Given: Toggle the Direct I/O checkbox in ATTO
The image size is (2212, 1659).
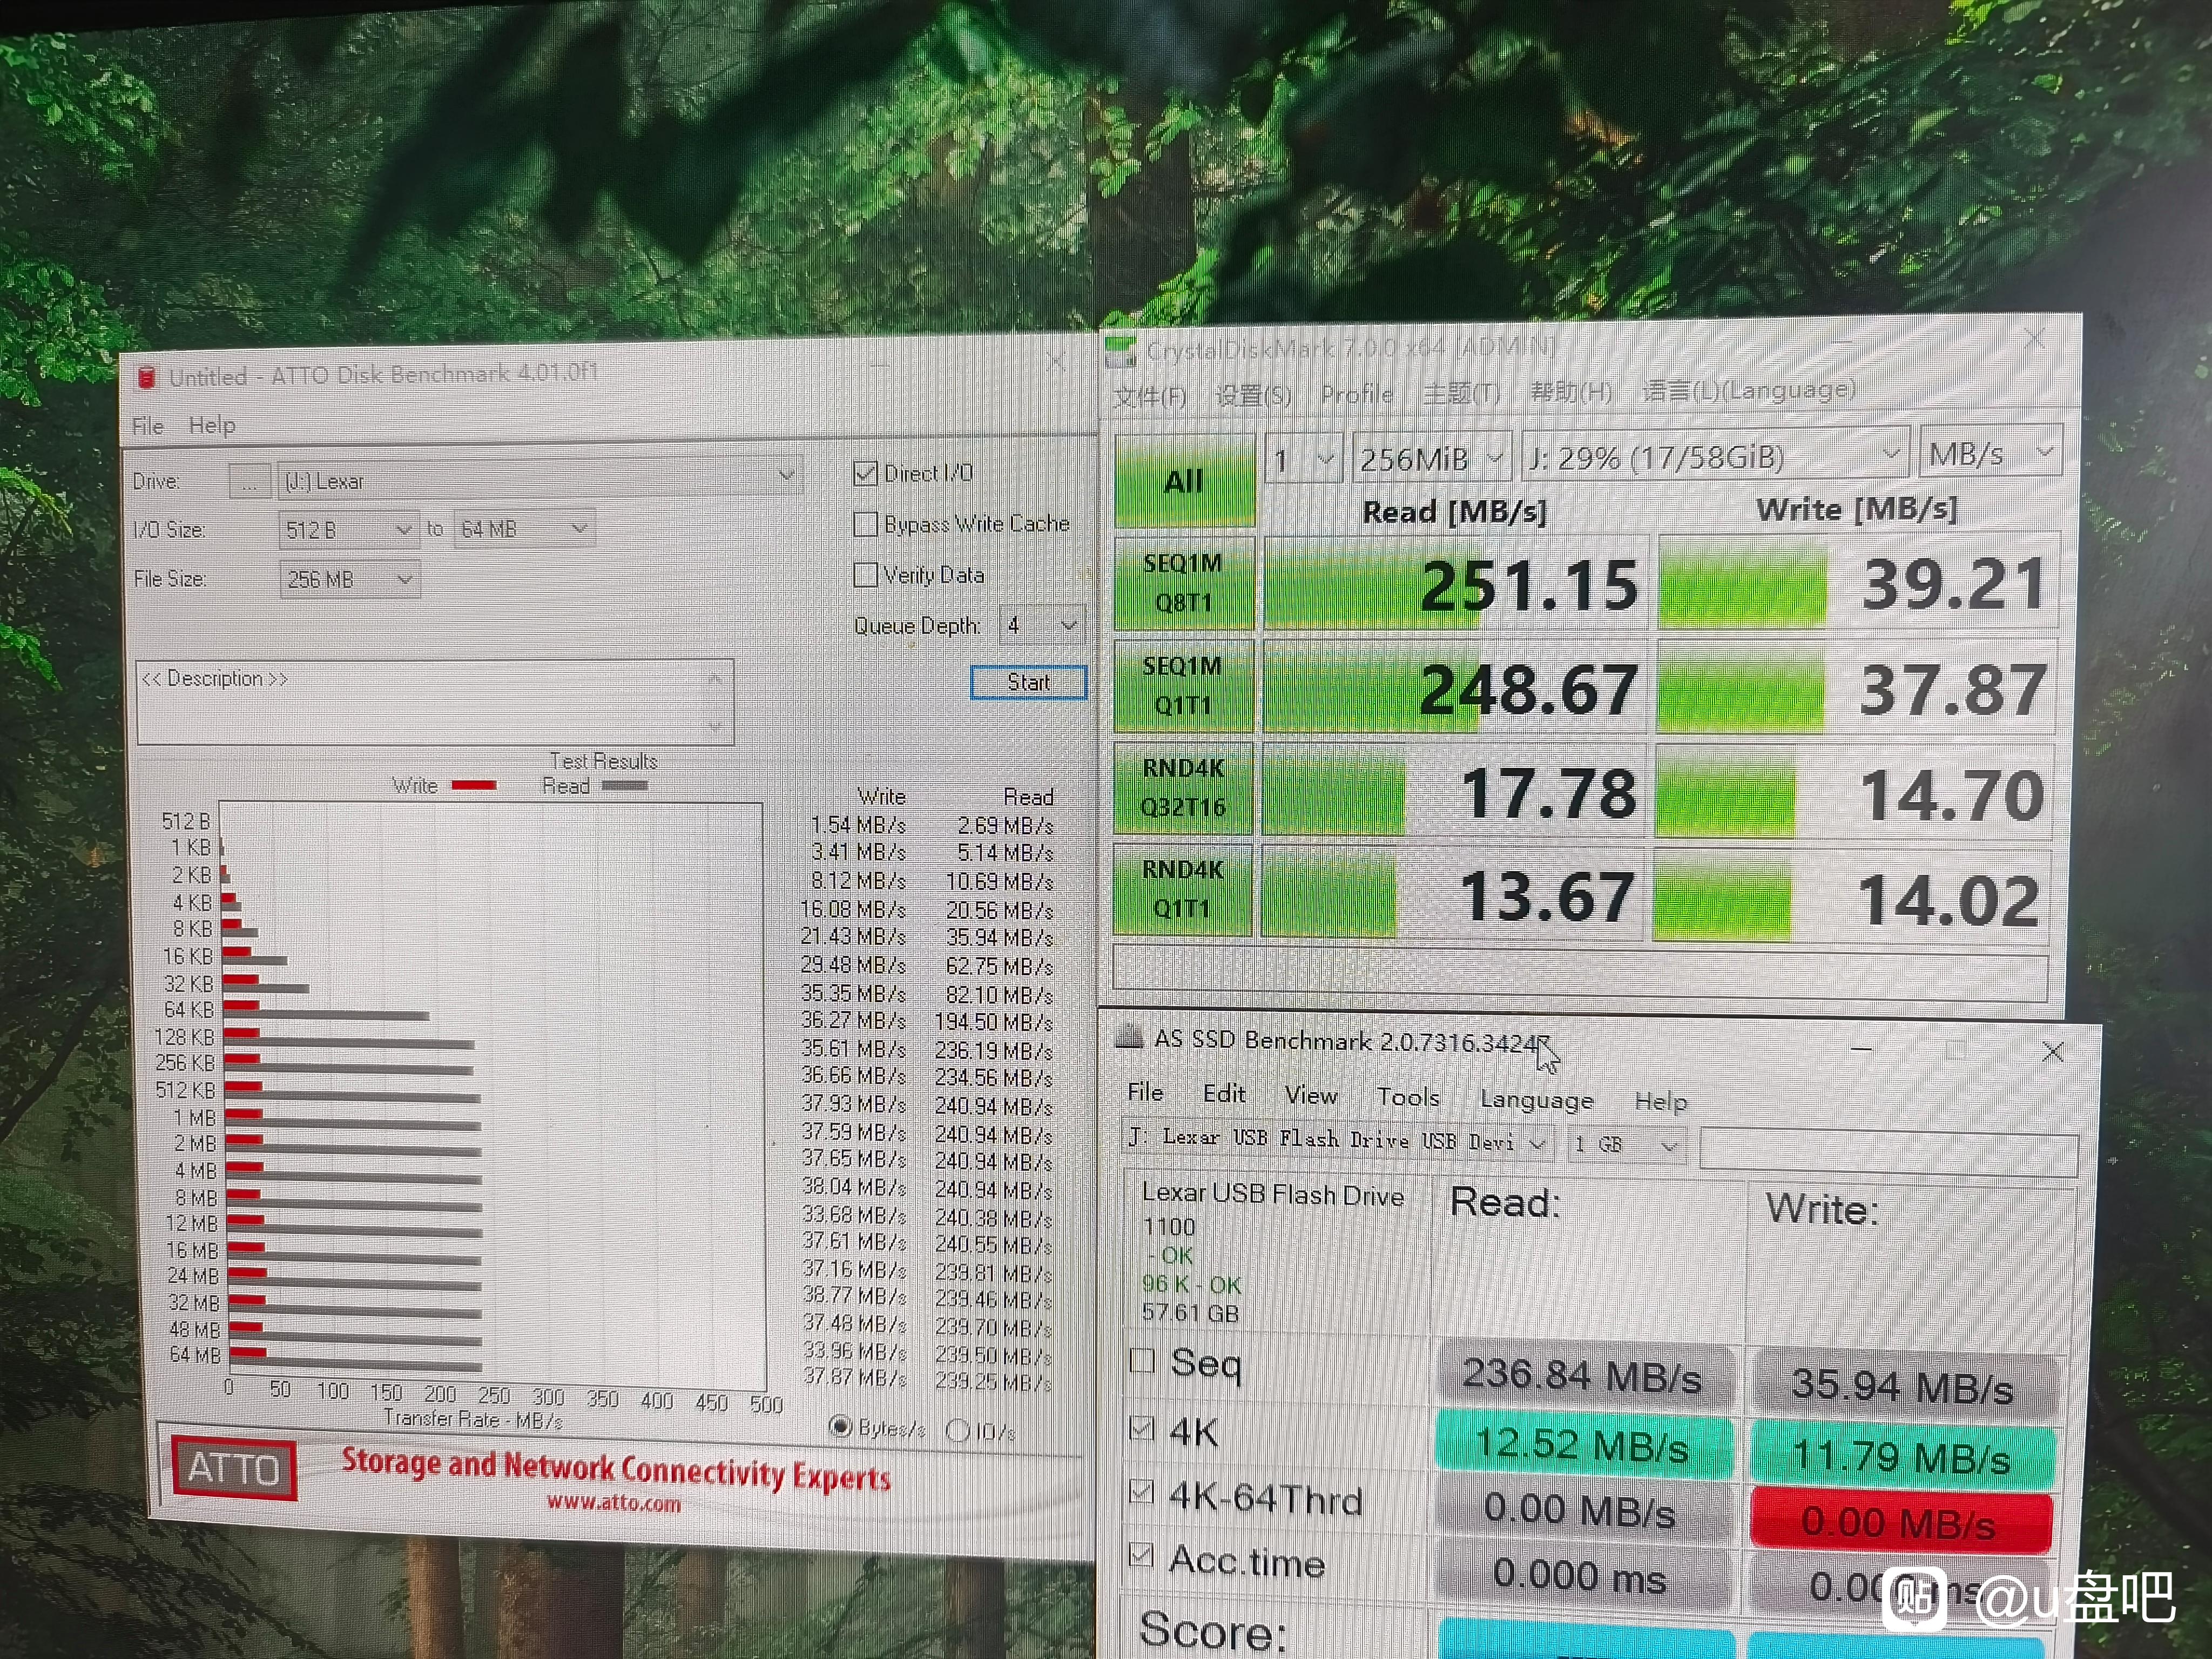Looking at the screenshot, I should click(865, 473).
